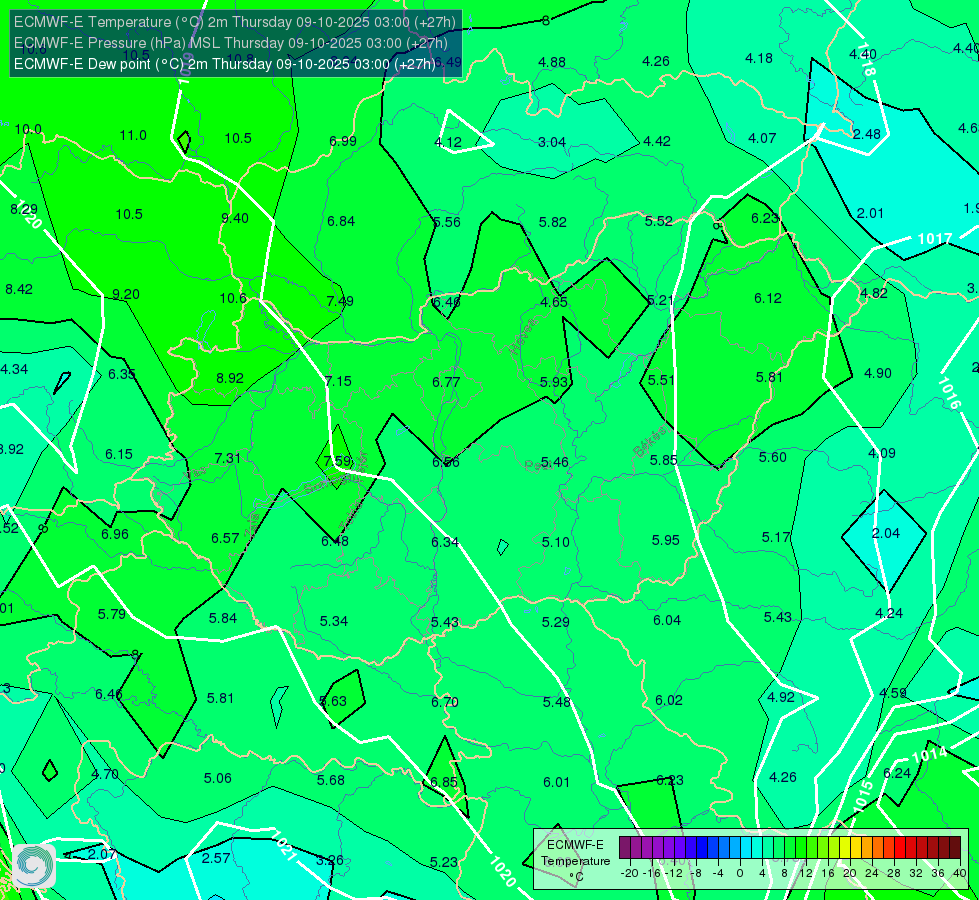This screenshot has height=900, width=979.
Task: Click the legend tick label '24'
Action: [872, 873]
